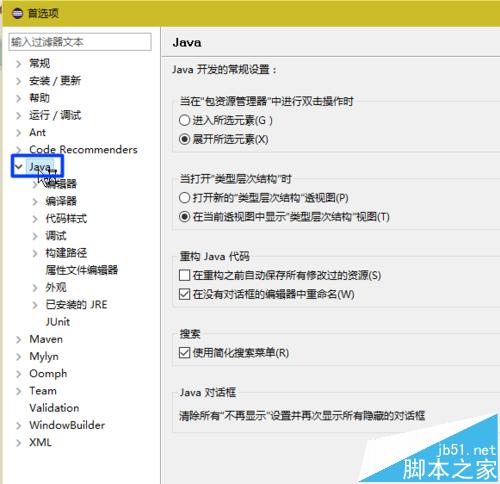
Task: Choose 在当前透视图中显示类型层次结构视图(T) radio
Action: [x=184, y=217]
